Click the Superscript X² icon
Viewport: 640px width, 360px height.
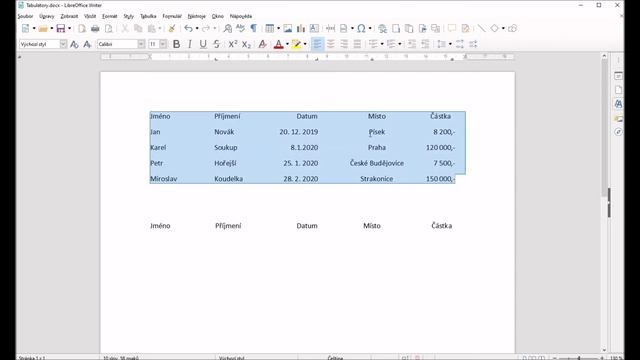point(233,44)
